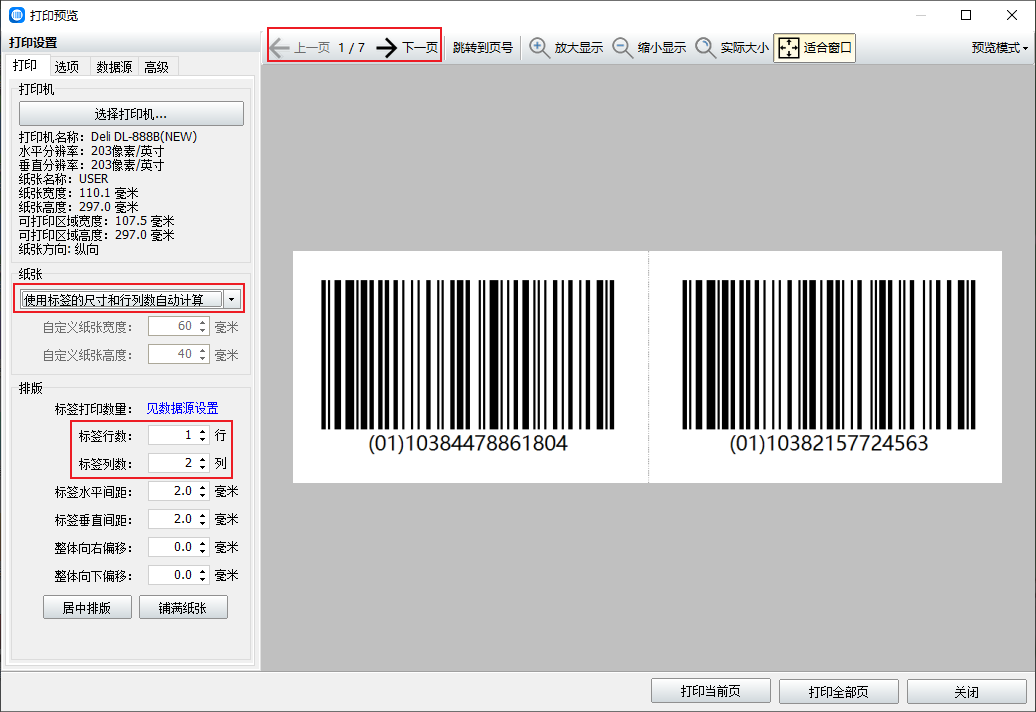Switch to the 打印 tab
Screen dimensions: 1036x712
(25, 65)
